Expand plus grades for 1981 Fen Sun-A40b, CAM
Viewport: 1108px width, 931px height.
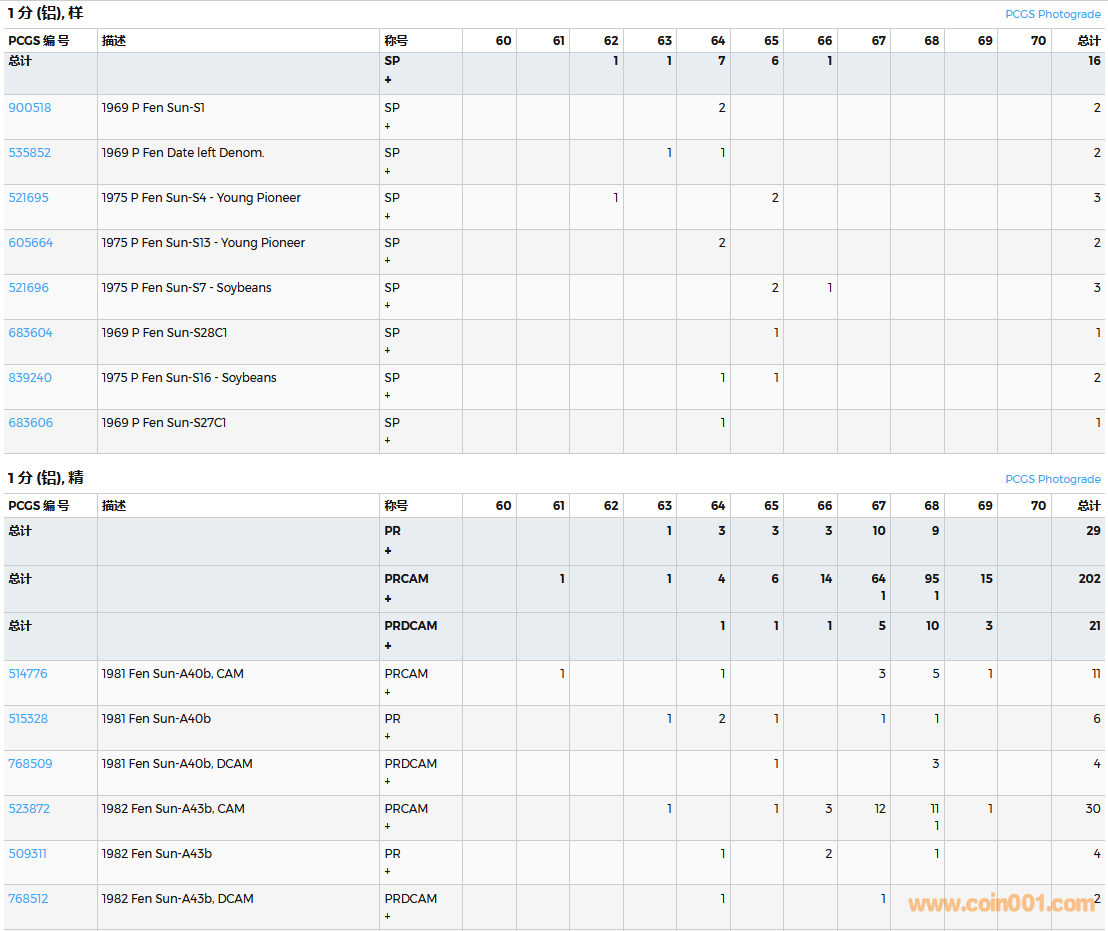coord(388,692)
